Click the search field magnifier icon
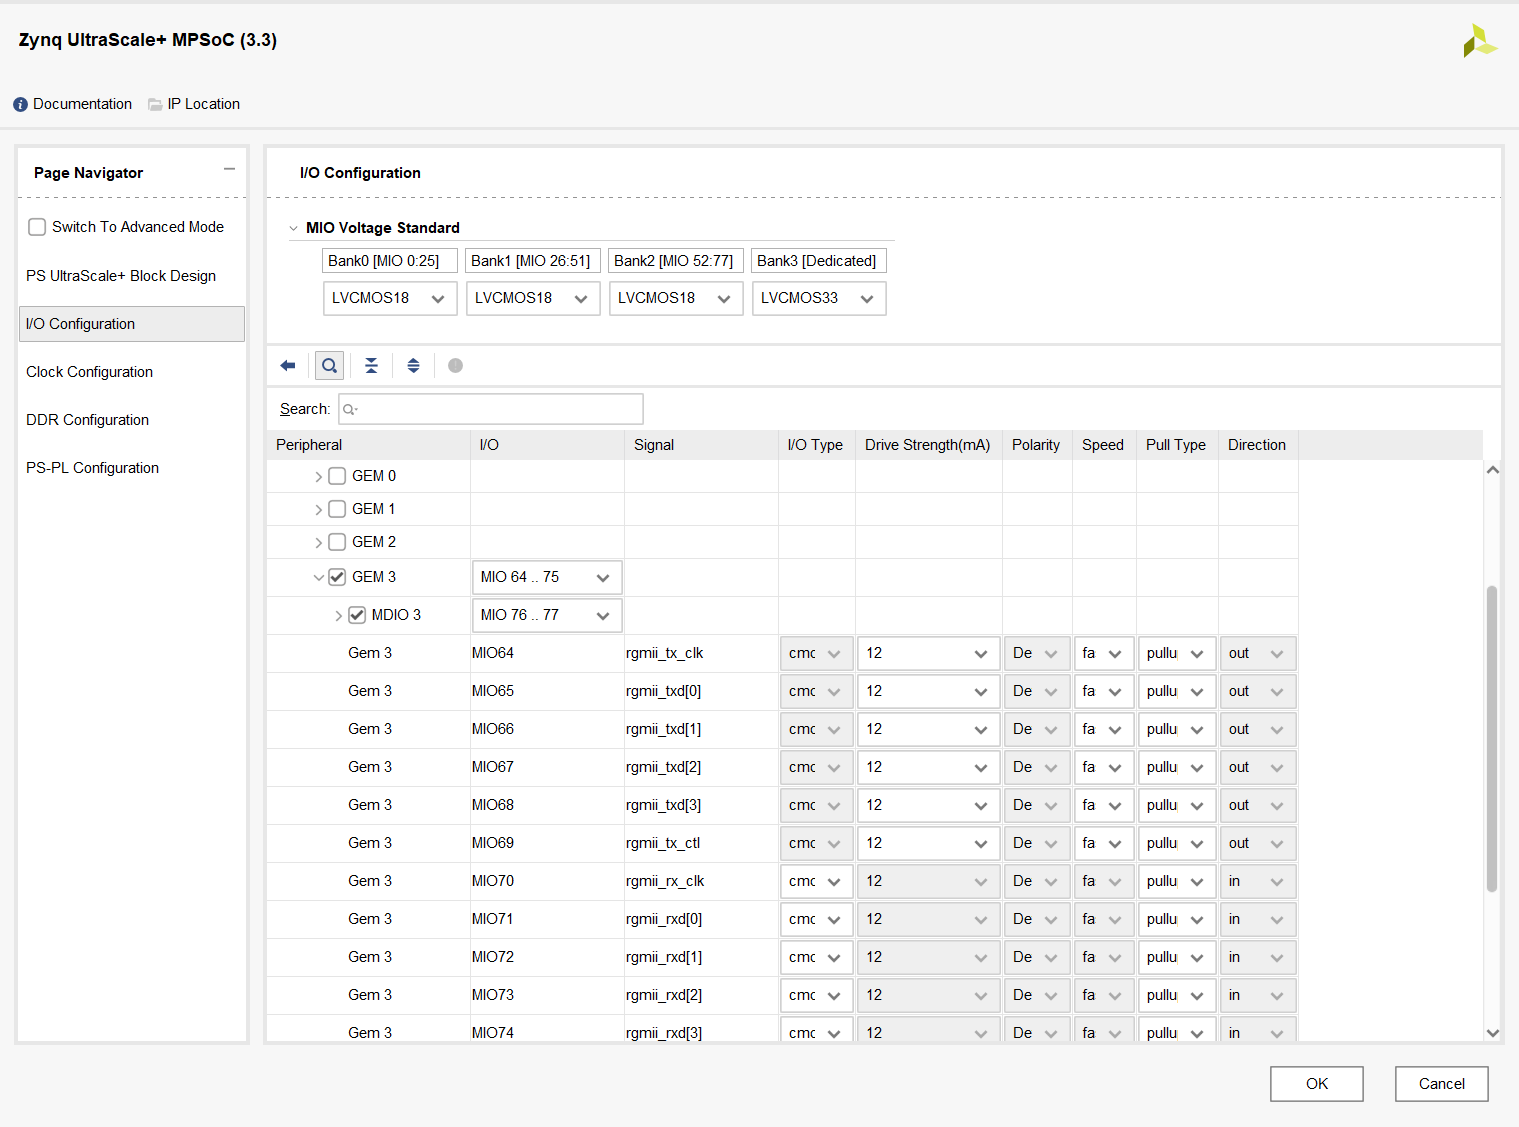Viewport: 1519px width, 1127px height. pyautogui.click(x=350, y=409)
